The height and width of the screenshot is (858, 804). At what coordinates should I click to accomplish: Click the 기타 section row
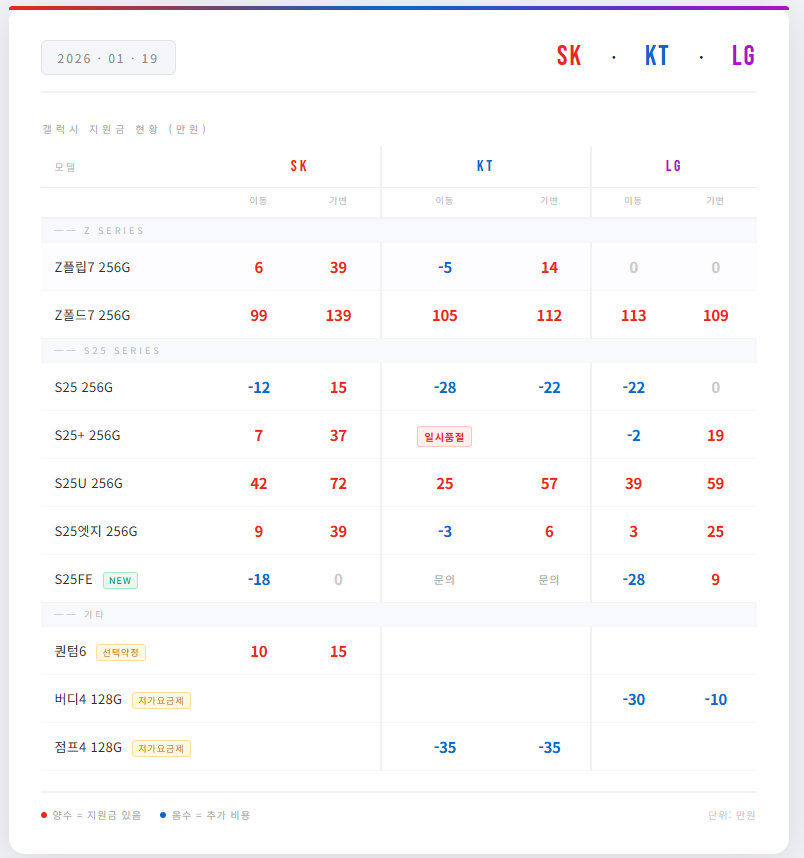(399, 614)
